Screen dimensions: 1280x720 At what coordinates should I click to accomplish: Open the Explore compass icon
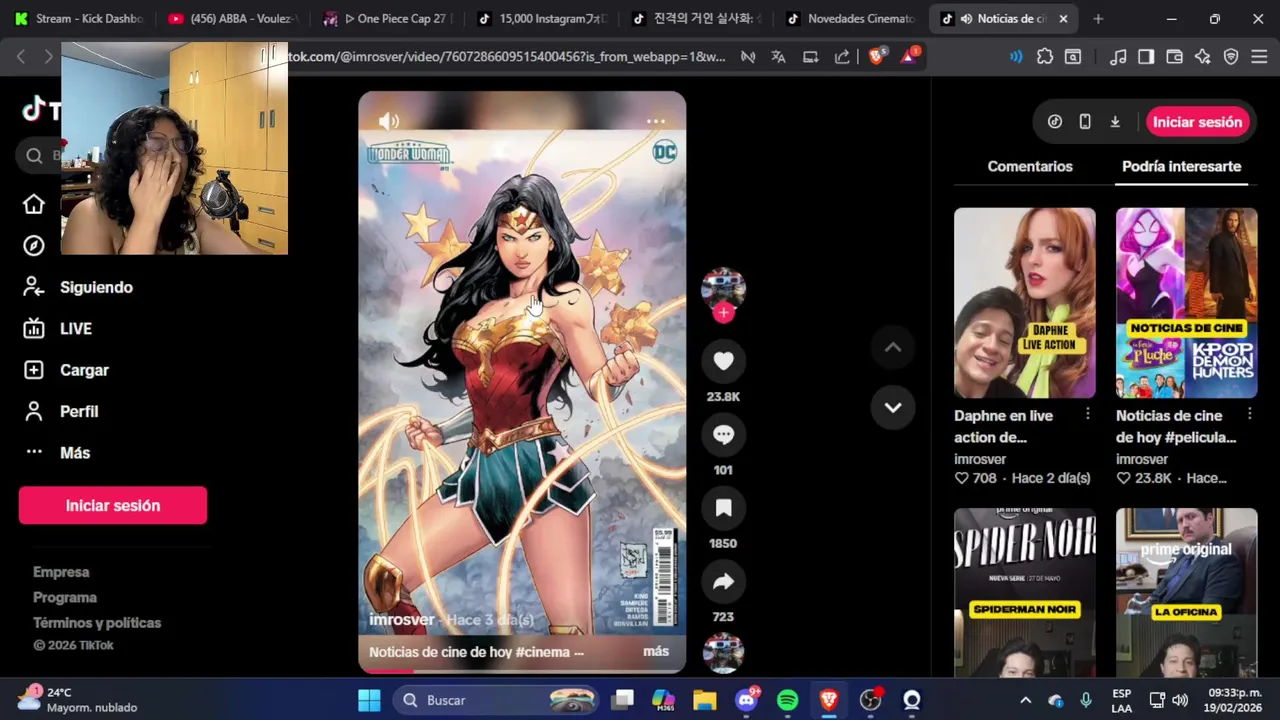34,246
